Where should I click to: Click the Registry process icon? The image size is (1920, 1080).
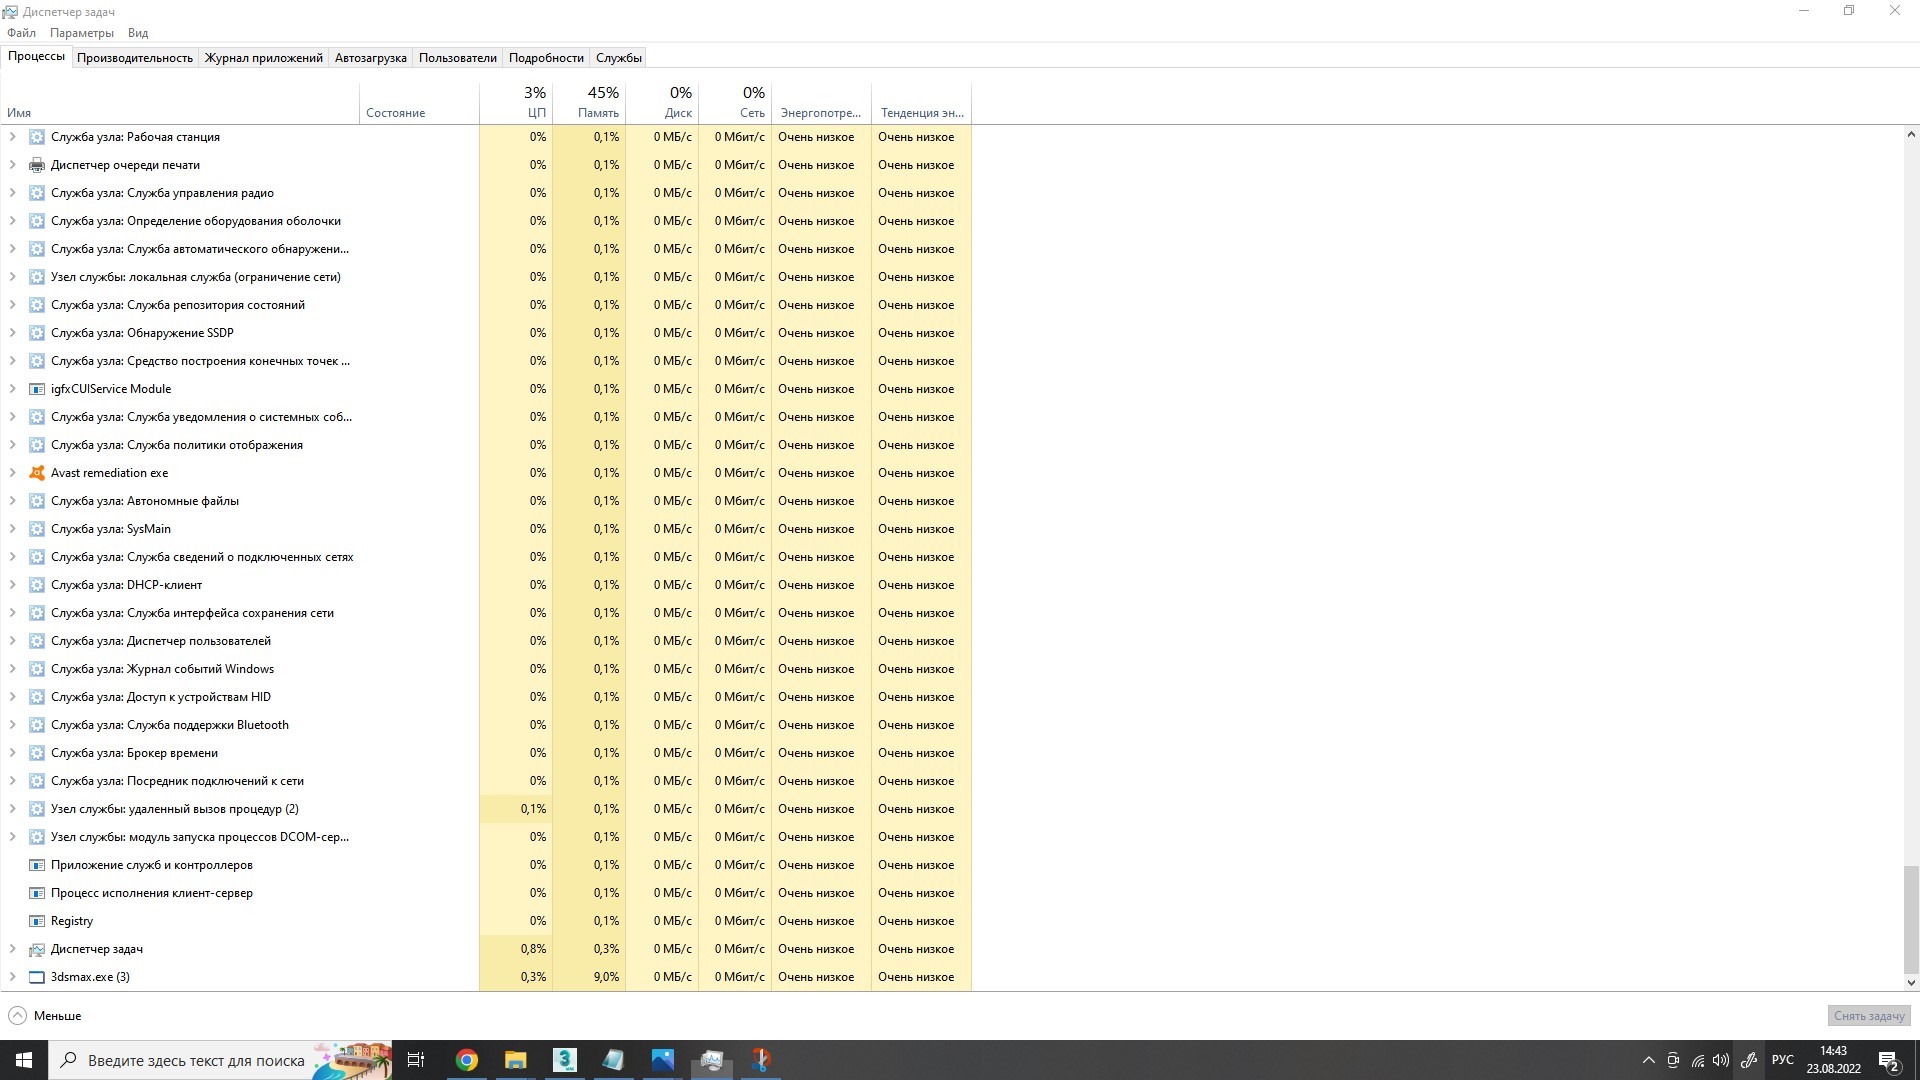(x=37, y=921)
